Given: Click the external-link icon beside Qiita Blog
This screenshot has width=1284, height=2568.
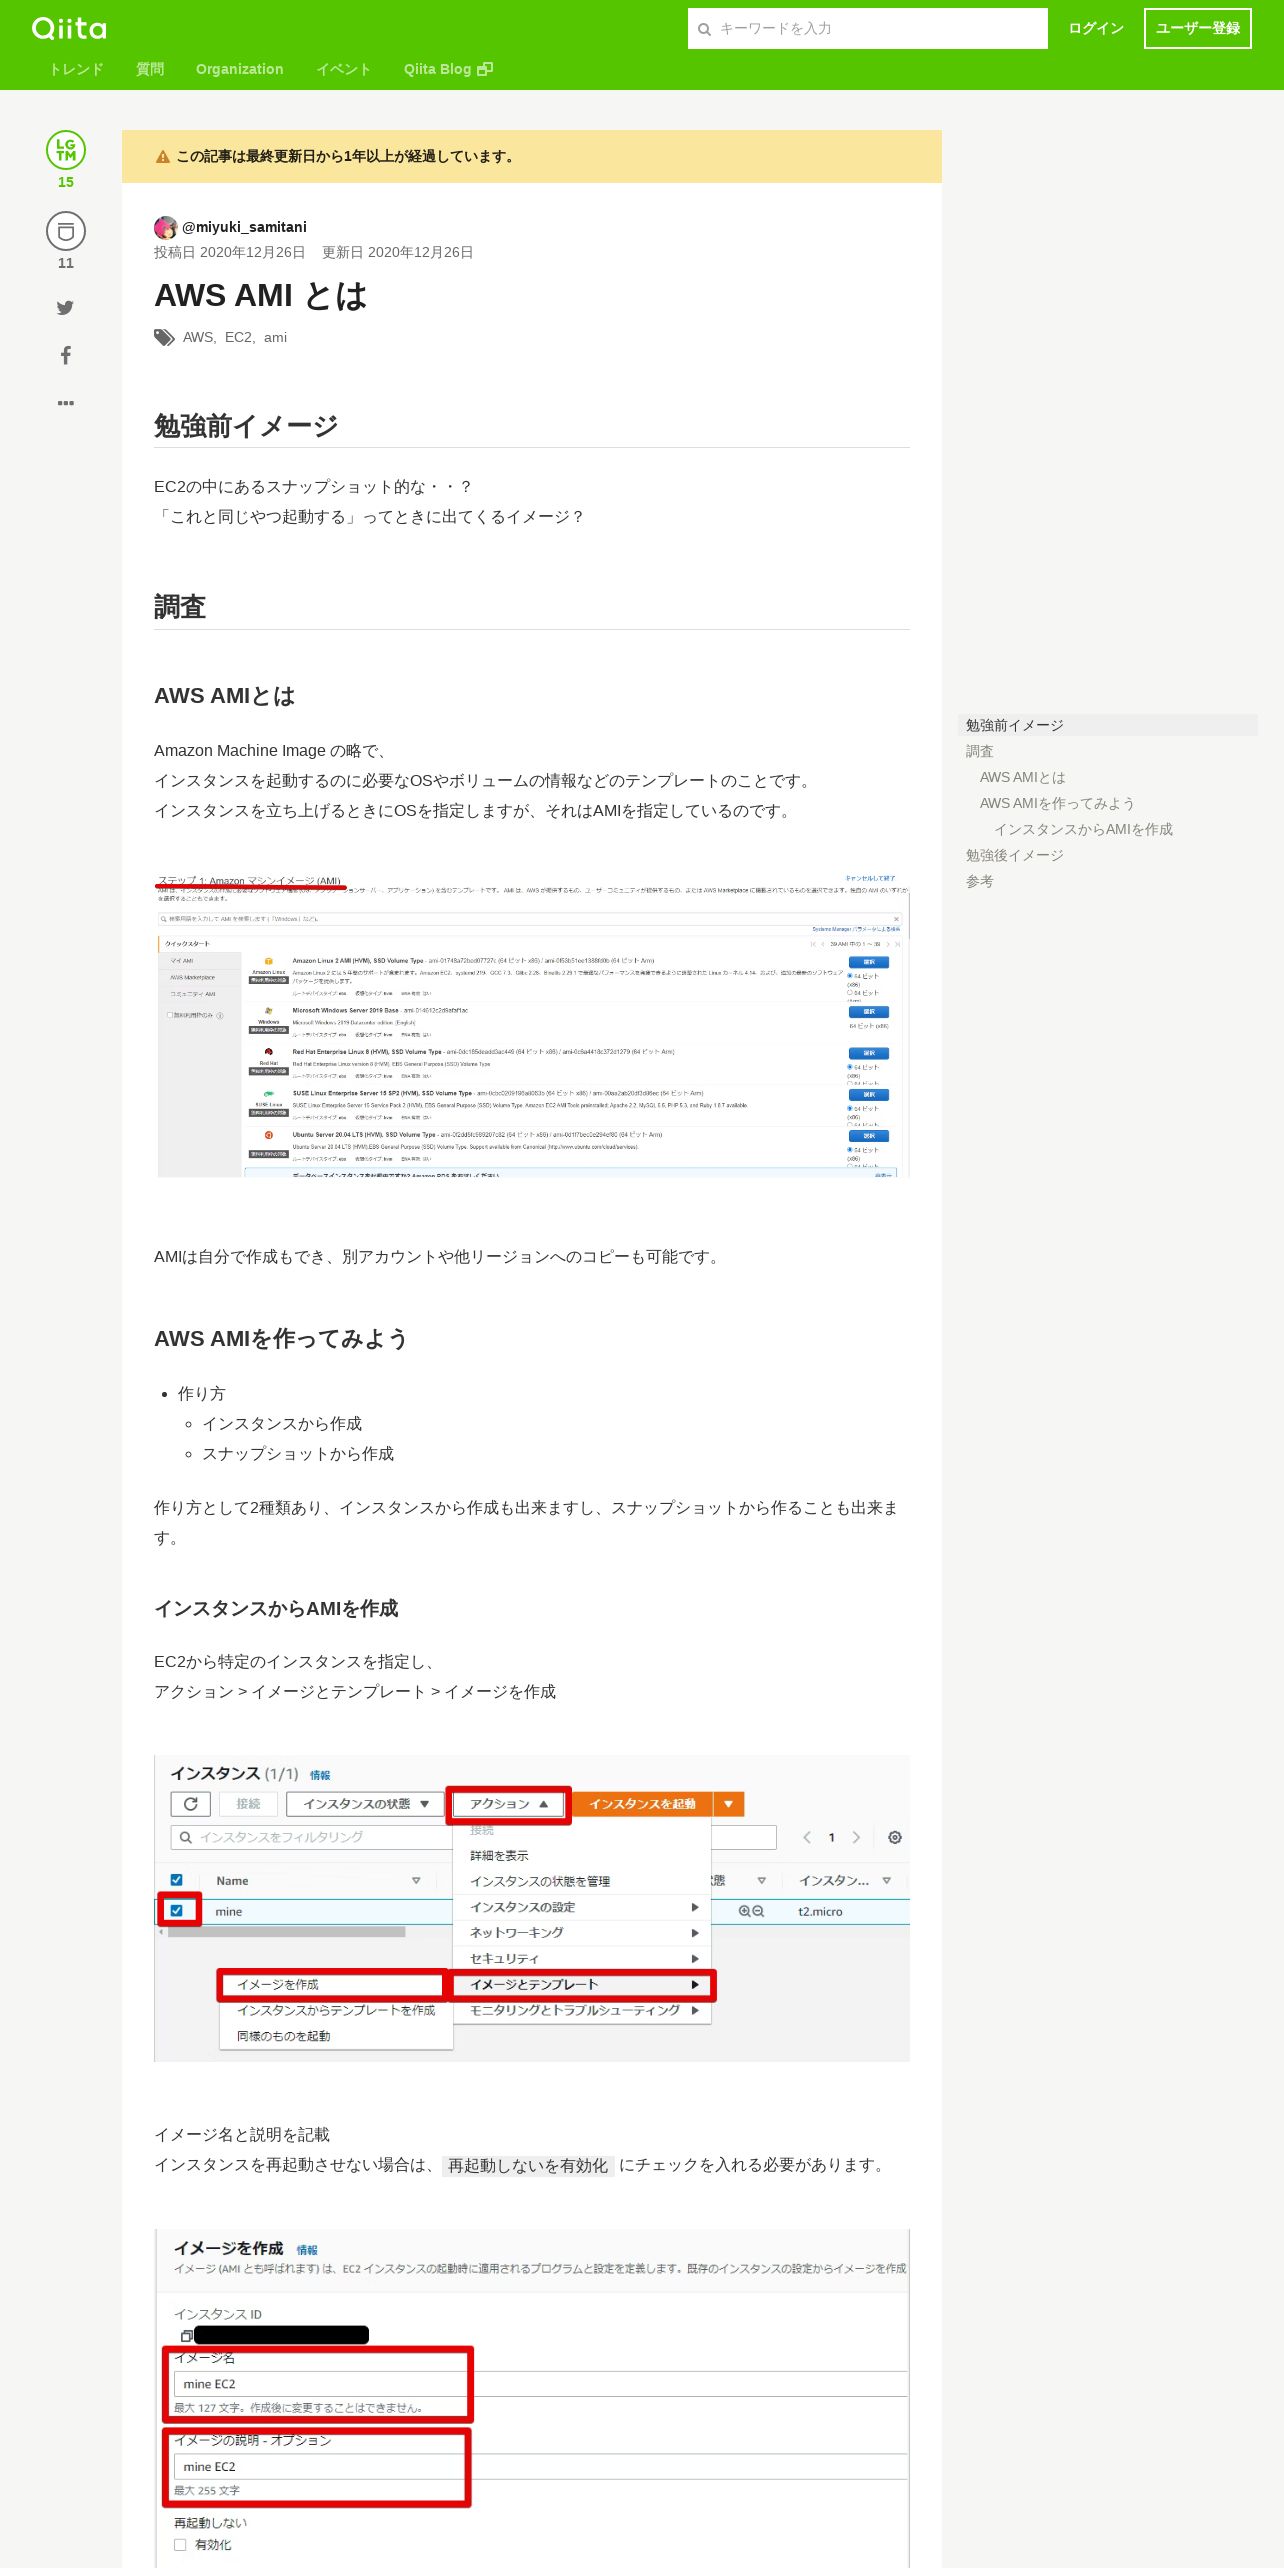Looking at the screenshot, I should click(485, 69).
